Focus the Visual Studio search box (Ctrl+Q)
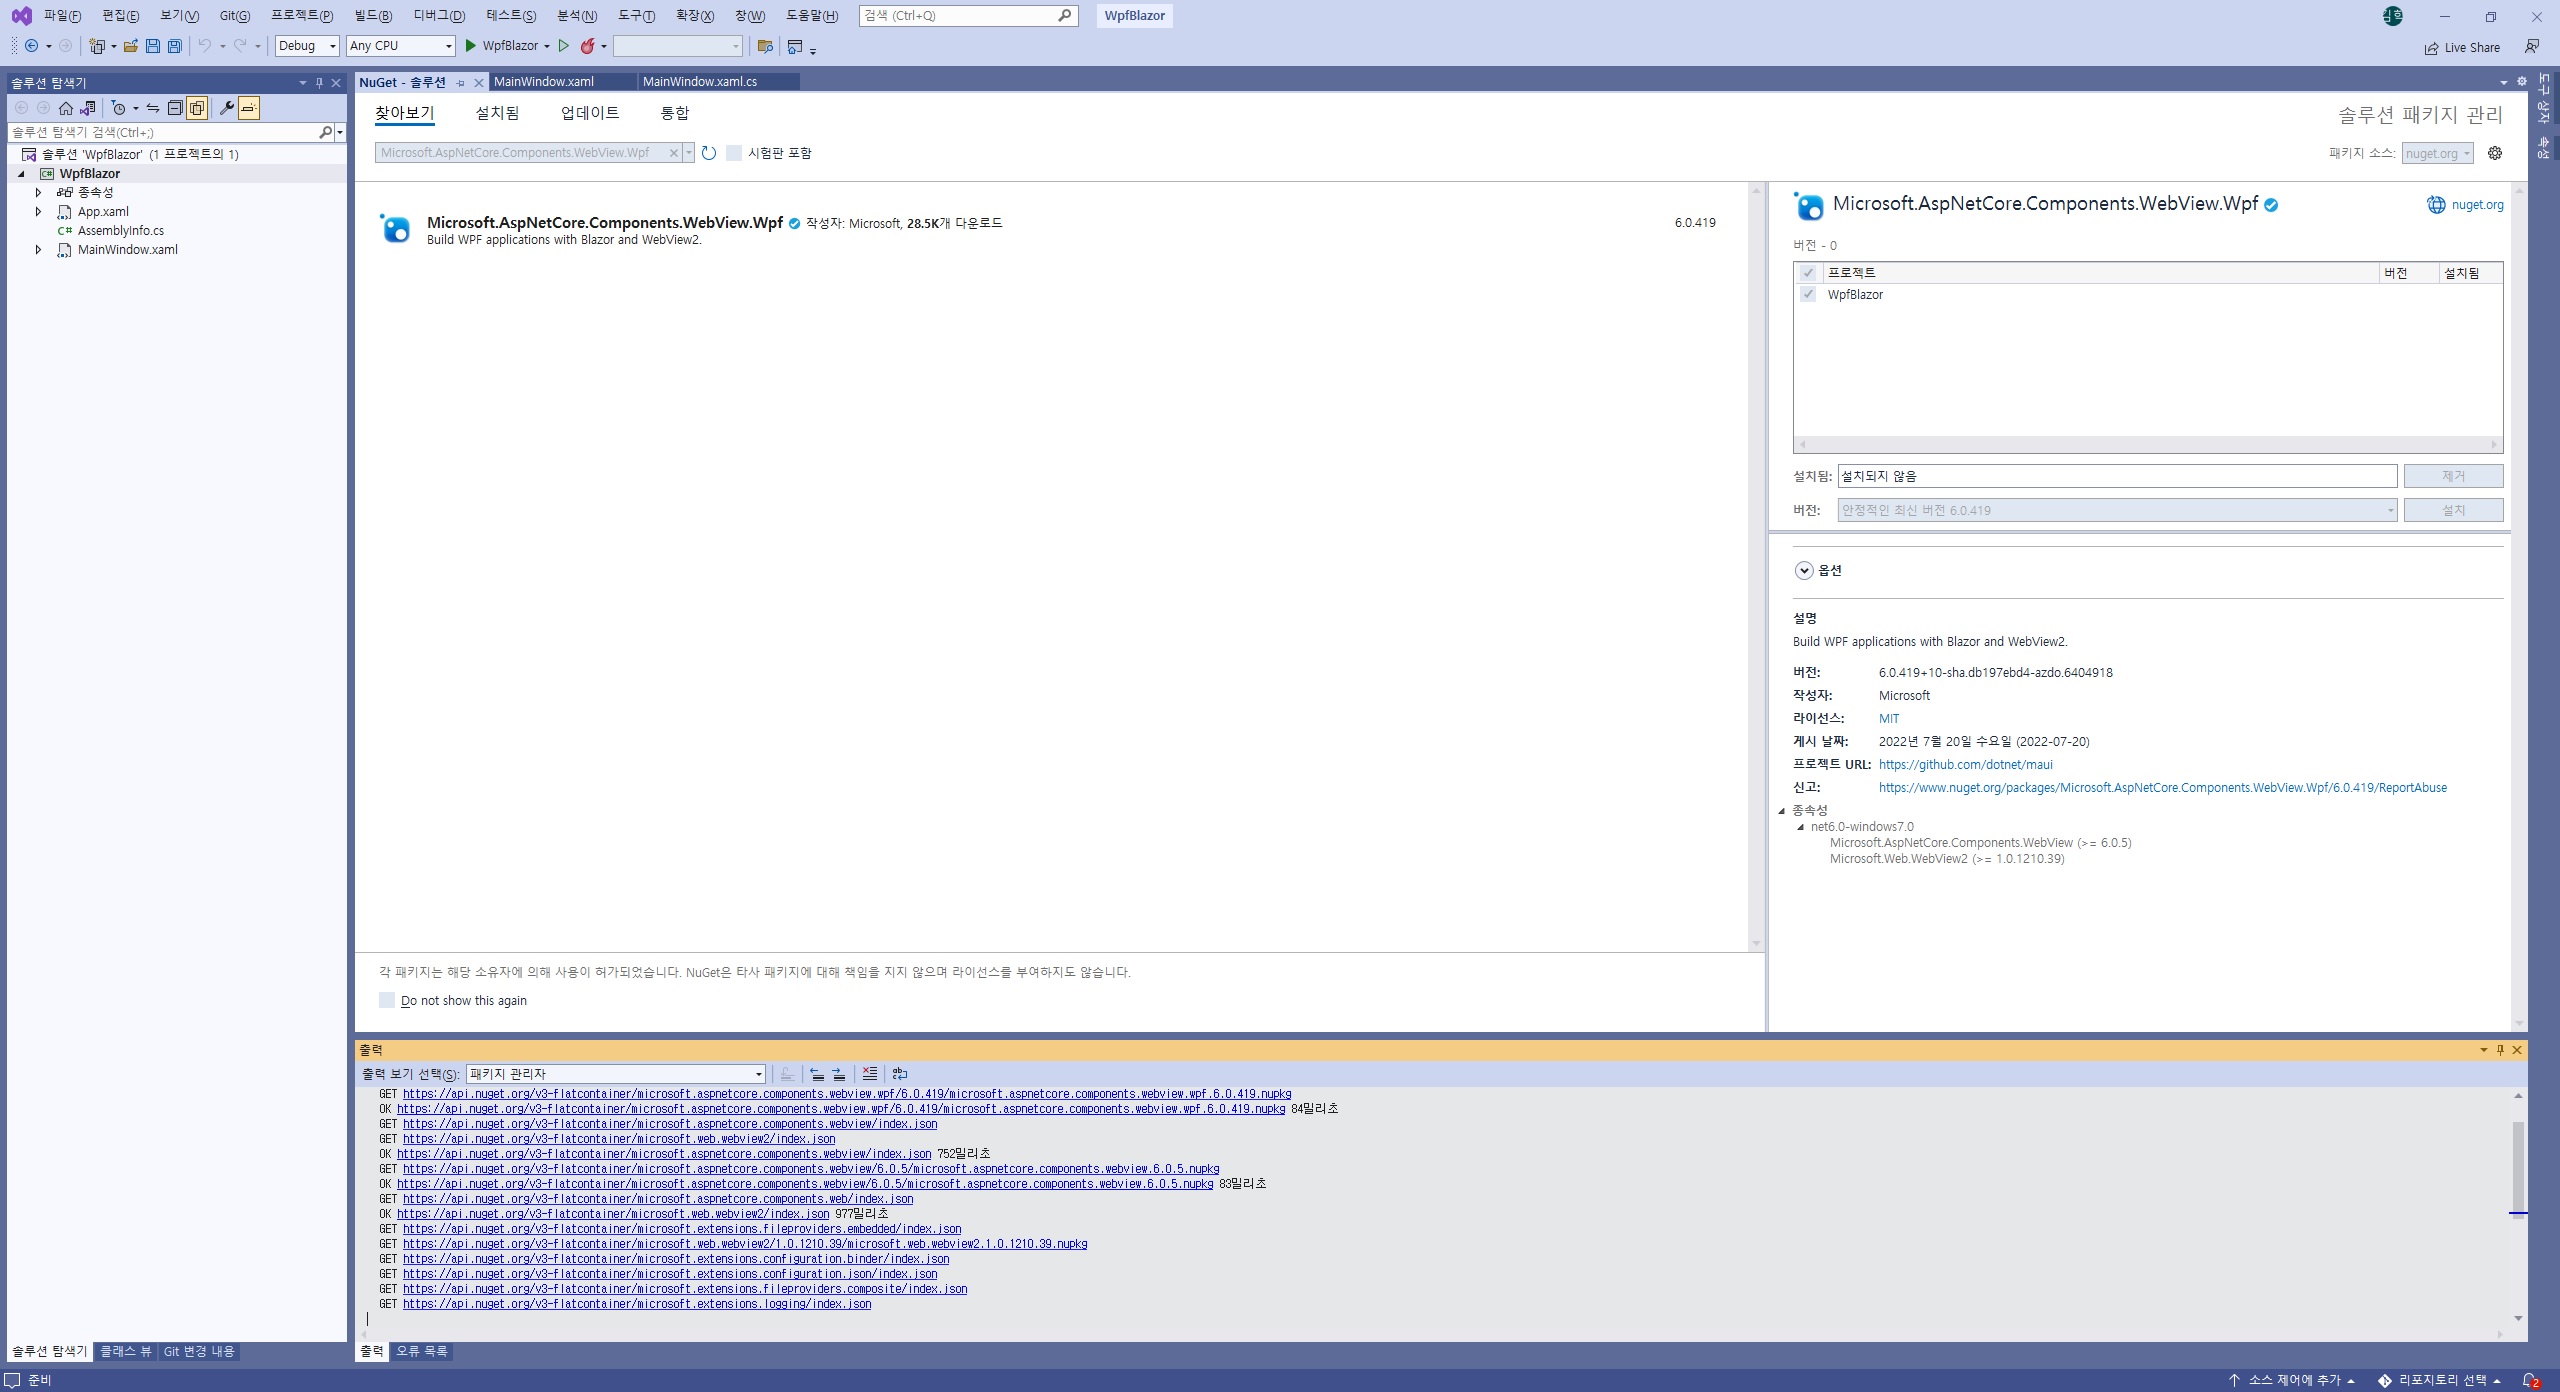The height and width of the screenshot is (1392, 2560). coord(968,16)
